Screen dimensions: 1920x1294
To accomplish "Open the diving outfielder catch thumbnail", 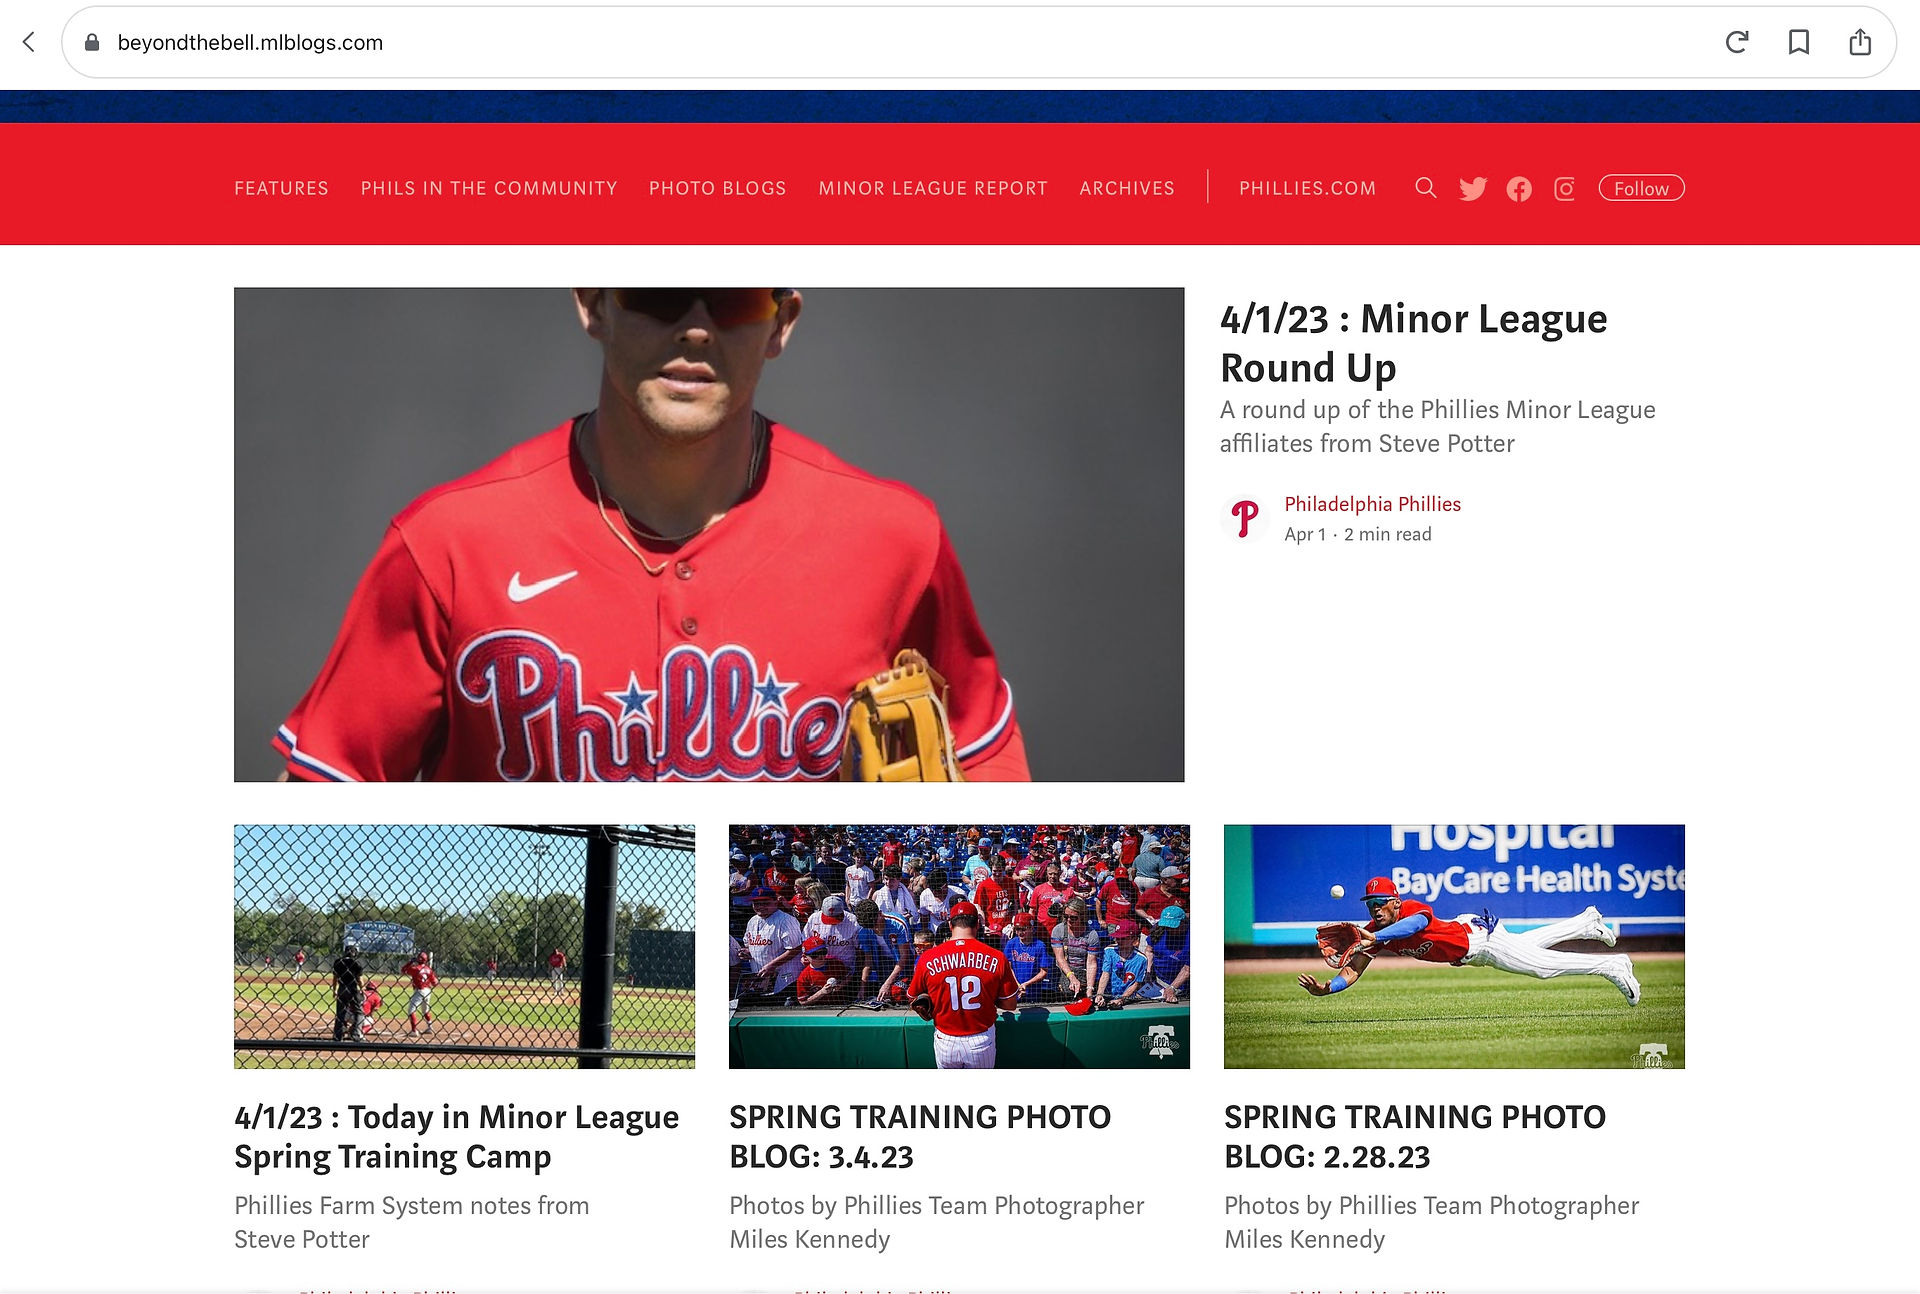I will click(x=1454, y=947).
